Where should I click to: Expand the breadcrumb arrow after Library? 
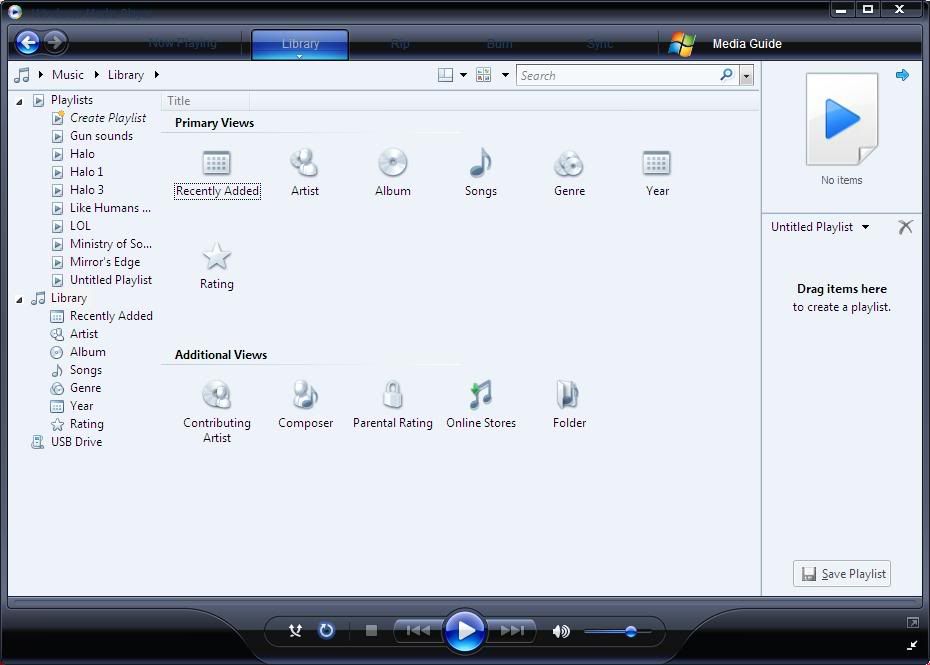pyautogui.click(x=157, y=75)
